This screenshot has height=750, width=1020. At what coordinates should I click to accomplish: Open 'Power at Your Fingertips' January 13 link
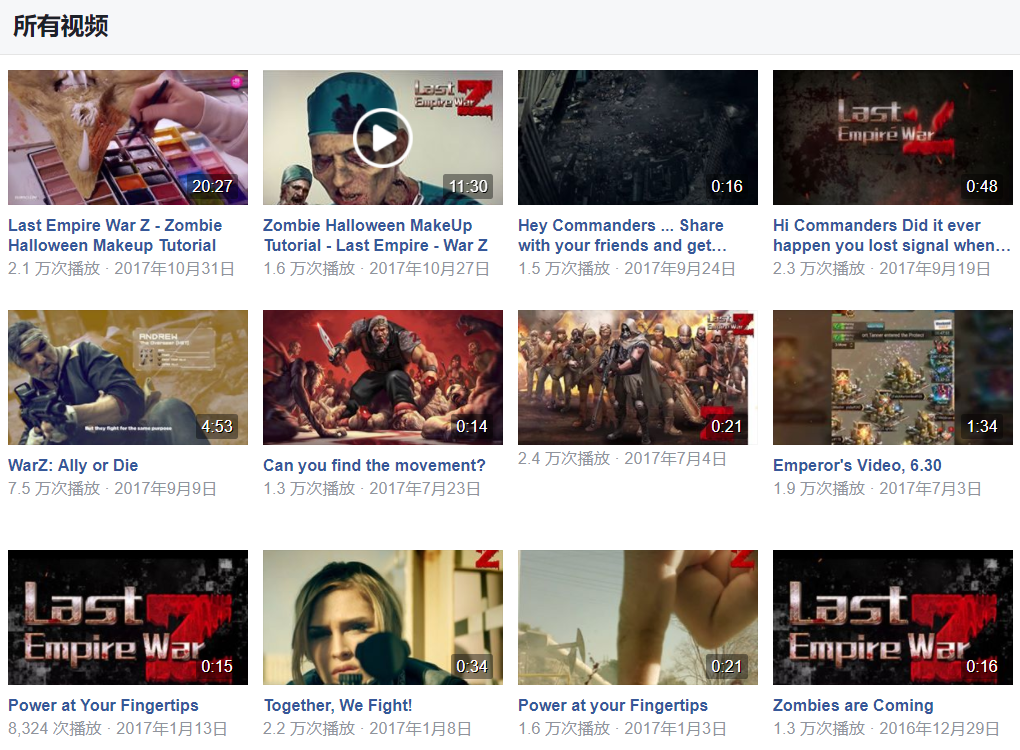103,705
